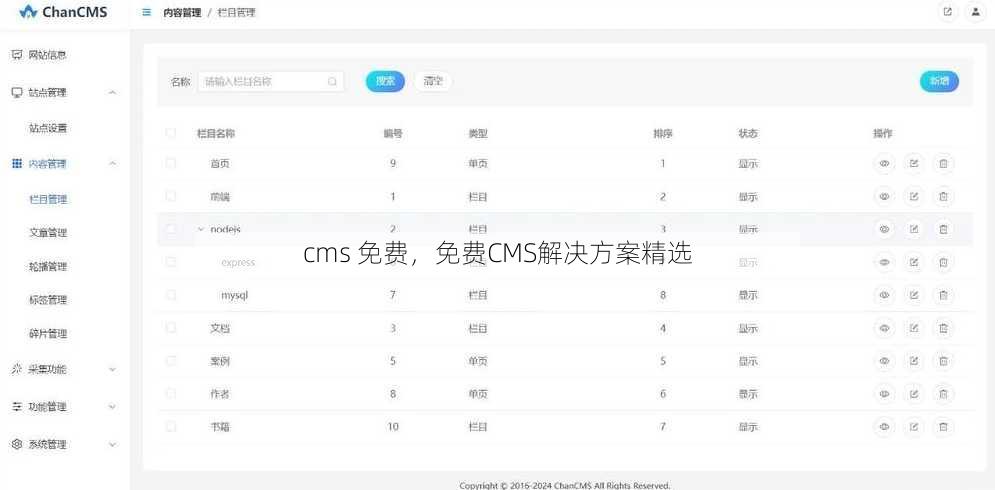Click the ChanCMS logo
The image size is (995, 490).
coord(63,12)
